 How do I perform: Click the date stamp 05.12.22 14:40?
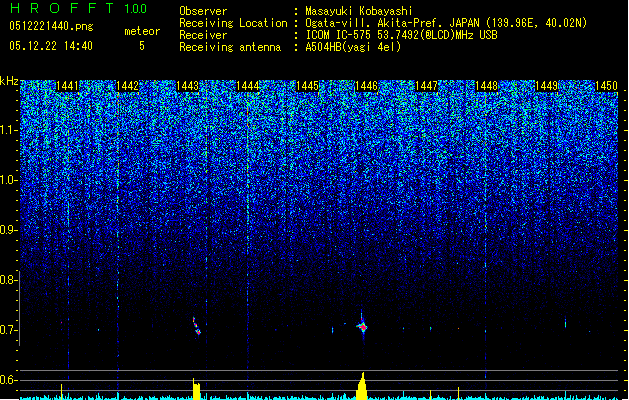[51, 46]
